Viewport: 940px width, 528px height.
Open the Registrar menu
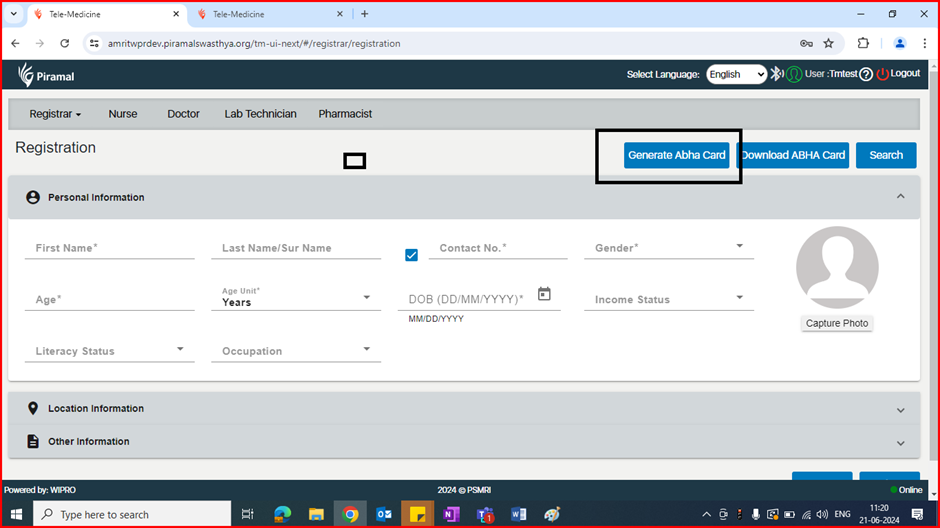coord(55,114)
